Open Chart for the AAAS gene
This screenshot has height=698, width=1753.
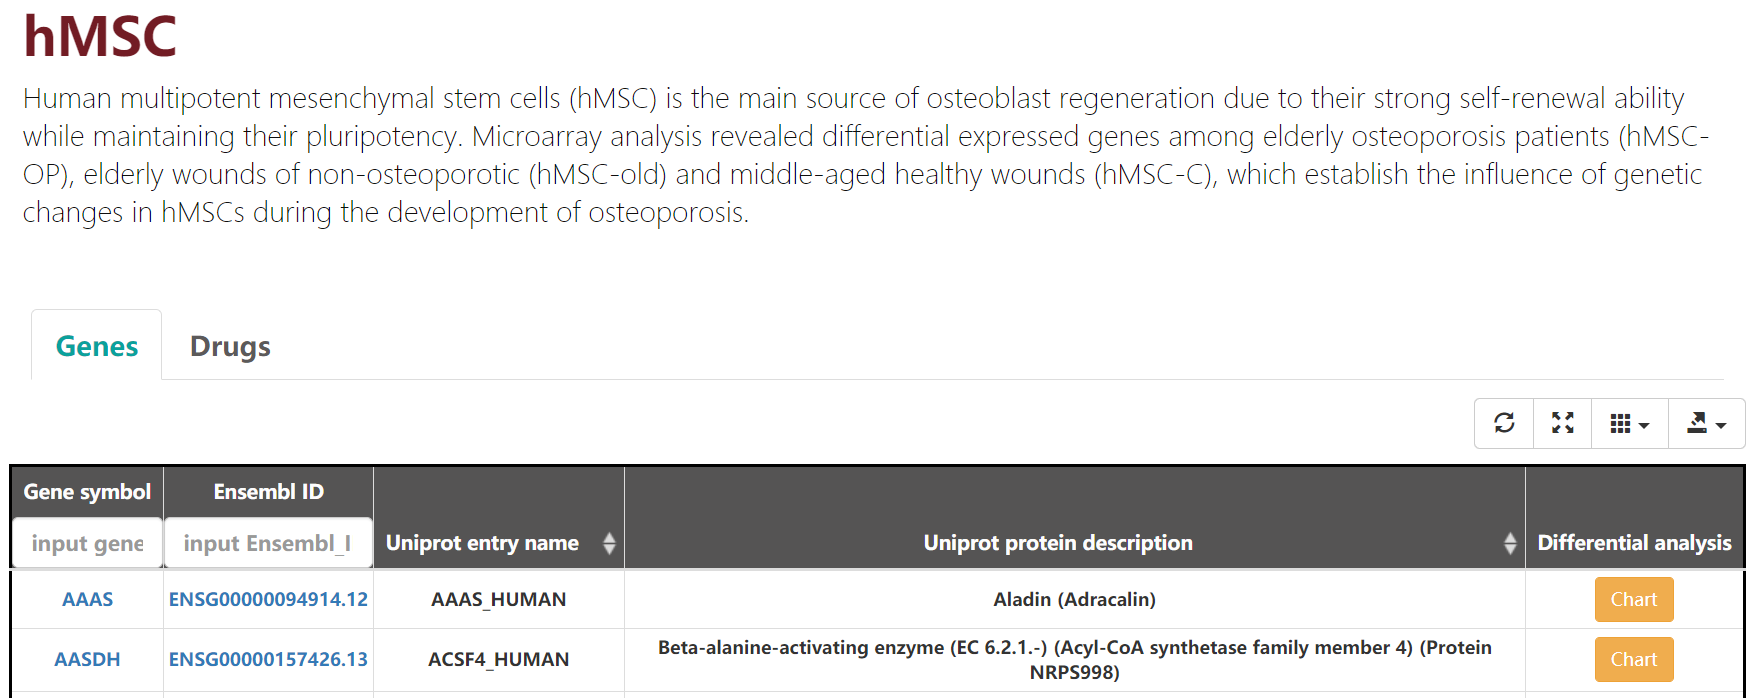point(1633,599)
